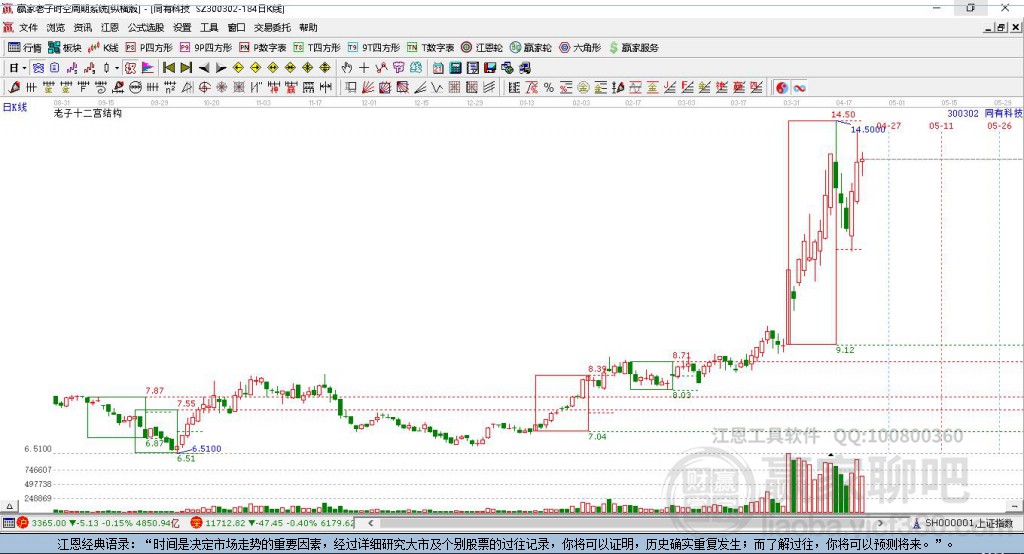
Task: Select the red circle target tool
Action: [x=204, y=88]
